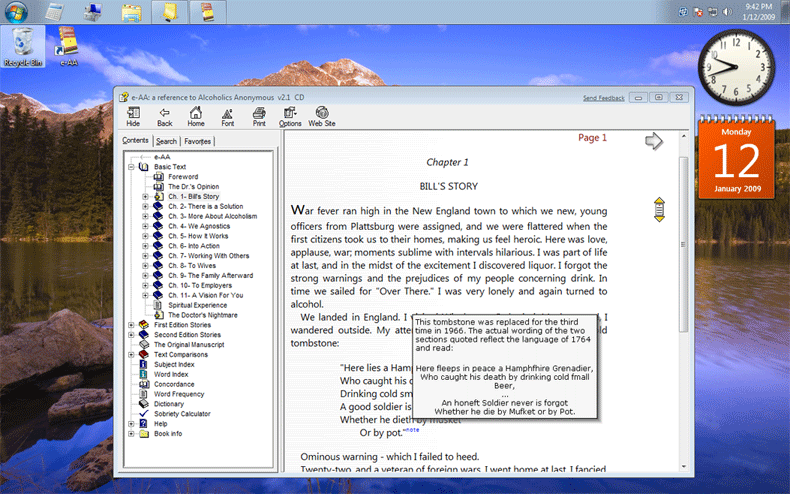
Task: Expand the Book info tree node
Action: [x=131, y=434]
